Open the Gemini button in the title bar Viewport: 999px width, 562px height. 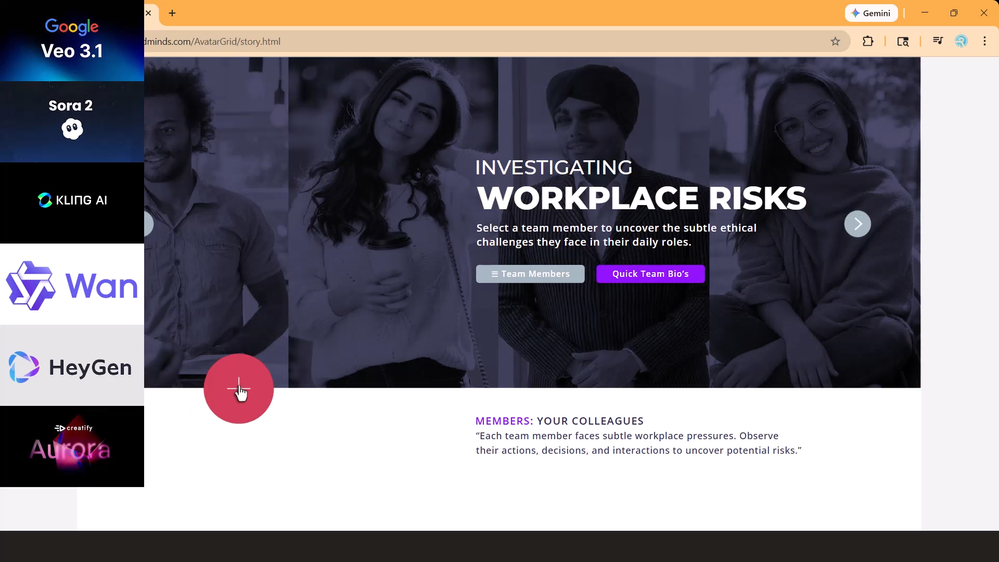pyautogui.click(x=871, y=13)
